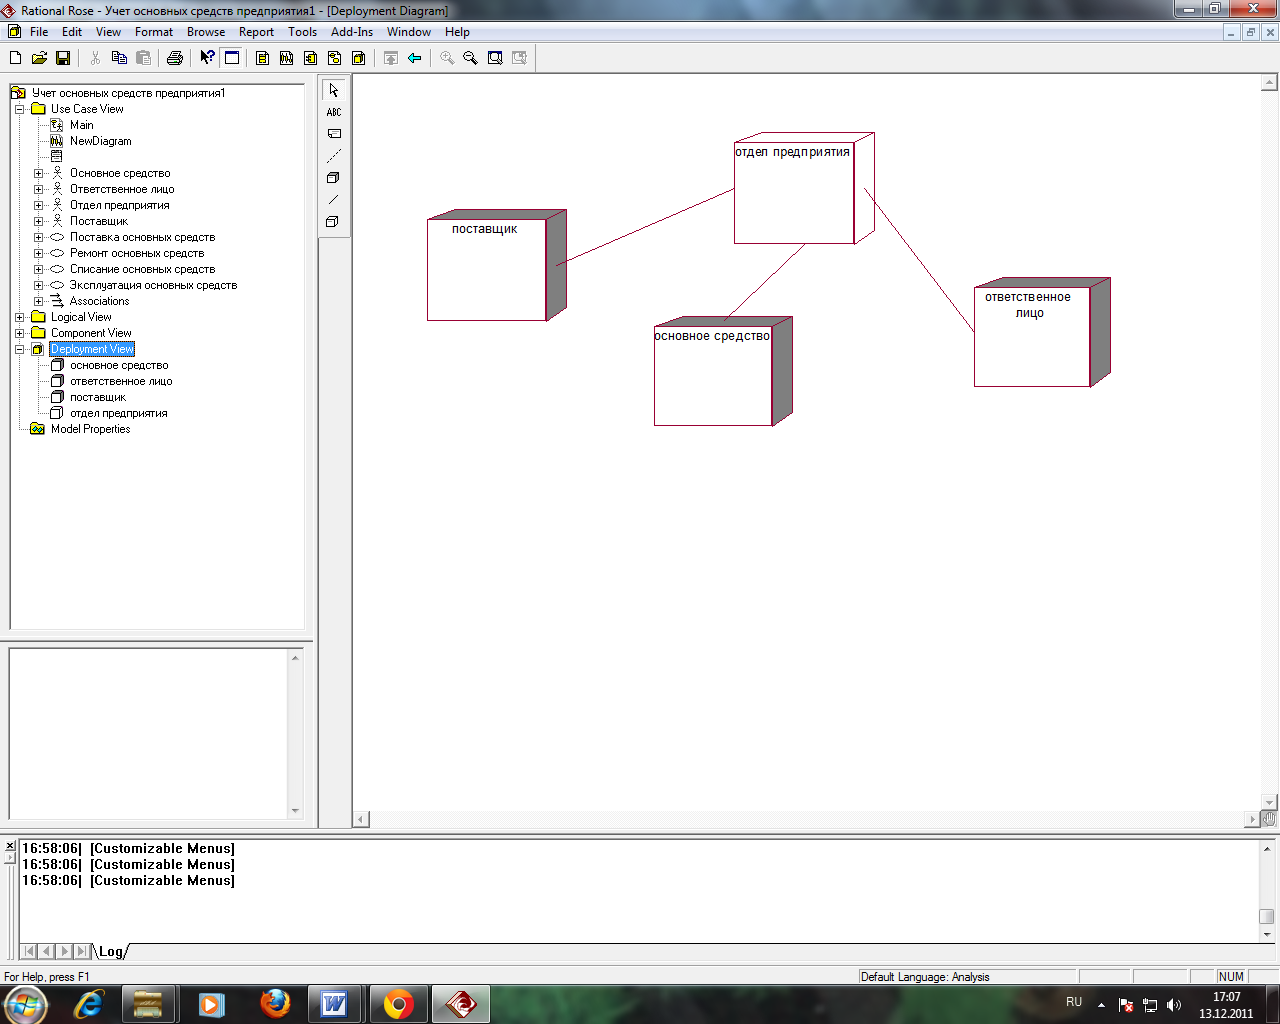This screenshot has height=1024, width=1280.
Task: Click the RU language indicator
Action: 1074,1001
